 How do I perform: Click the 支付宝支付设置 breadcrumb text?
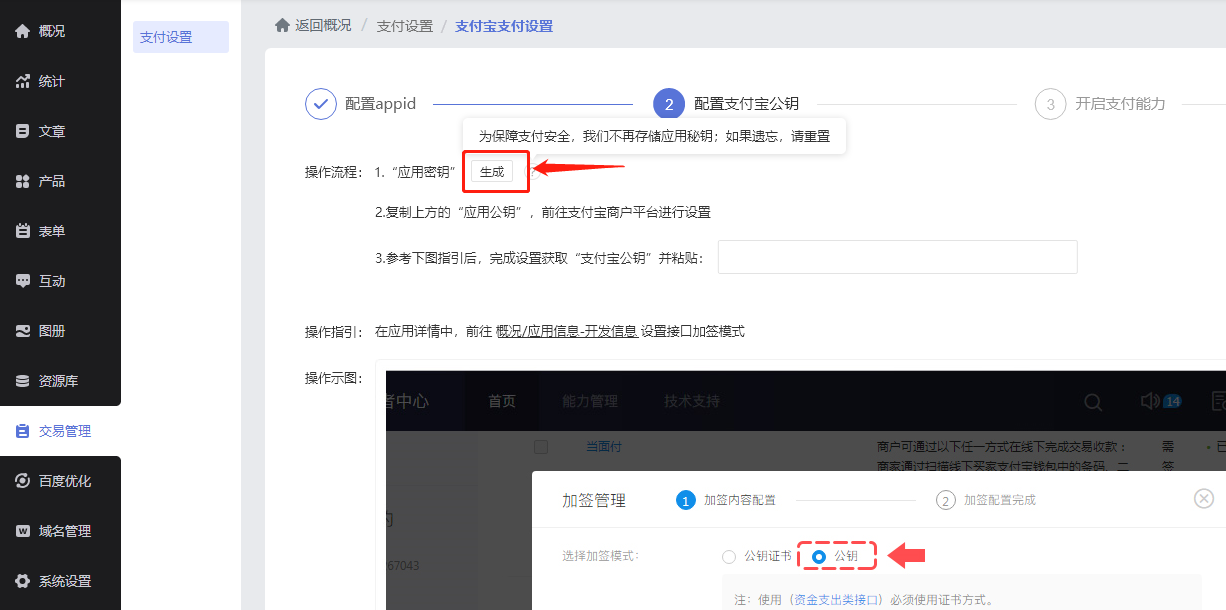[x=504, y=26]
